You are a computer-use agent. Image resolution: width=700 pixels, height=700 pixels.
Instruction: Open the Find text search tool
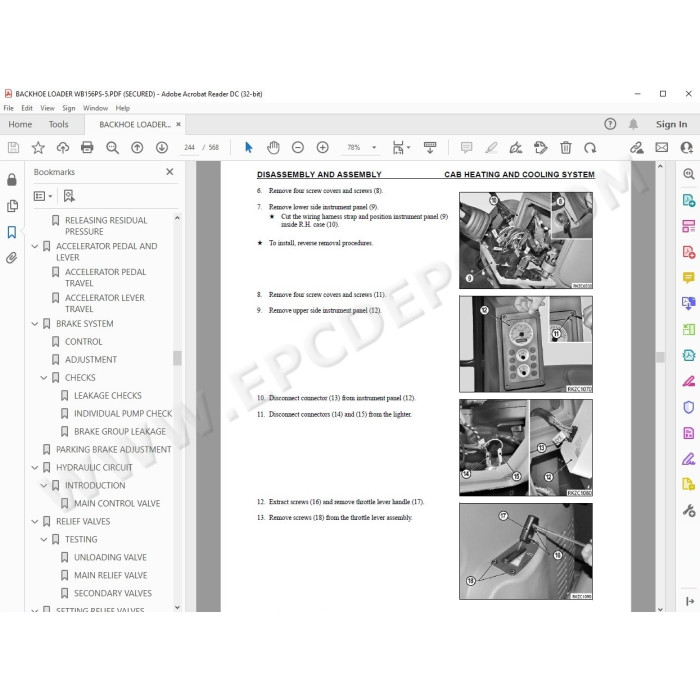[x=112, y=148]
